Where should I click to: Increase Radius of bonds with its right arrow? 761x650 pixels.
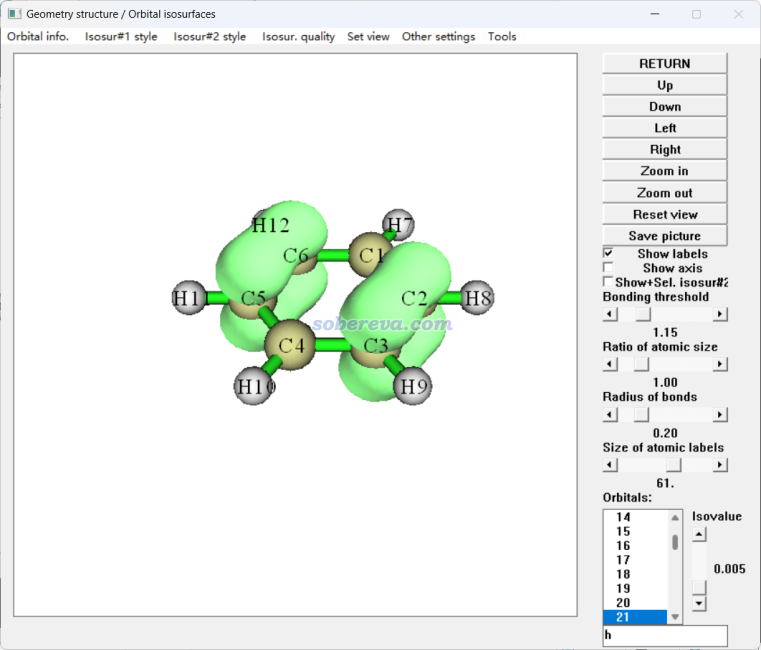click(x=720, y=415)
